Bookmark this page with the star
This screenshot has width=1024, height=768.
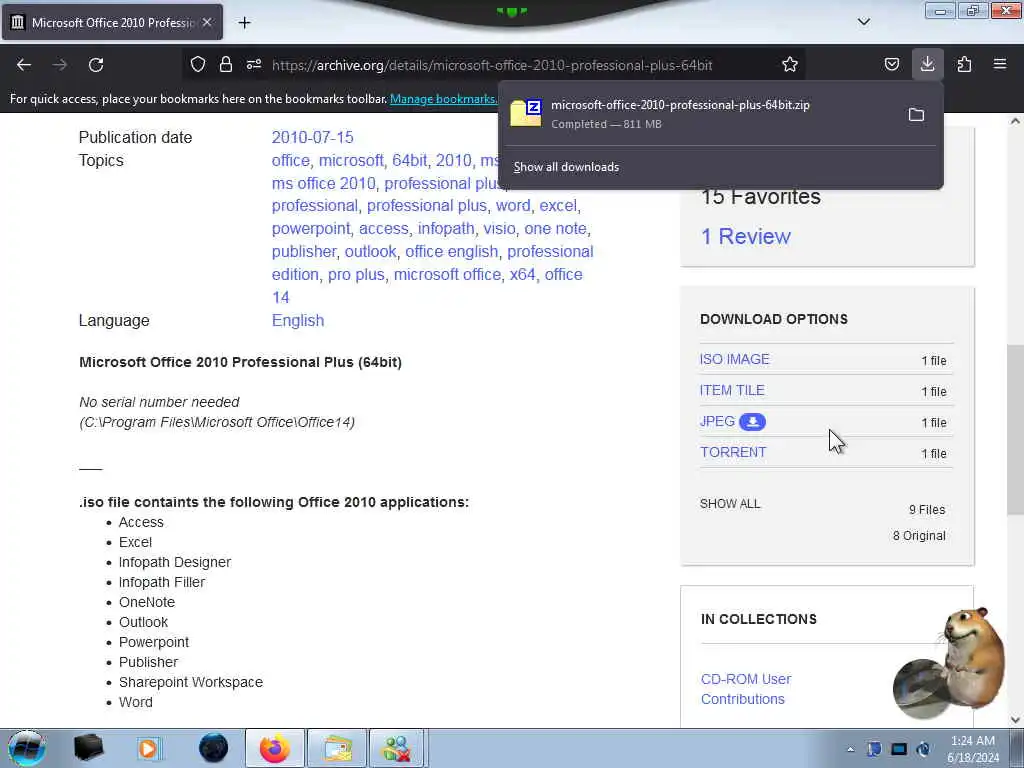tap(790, 64)
